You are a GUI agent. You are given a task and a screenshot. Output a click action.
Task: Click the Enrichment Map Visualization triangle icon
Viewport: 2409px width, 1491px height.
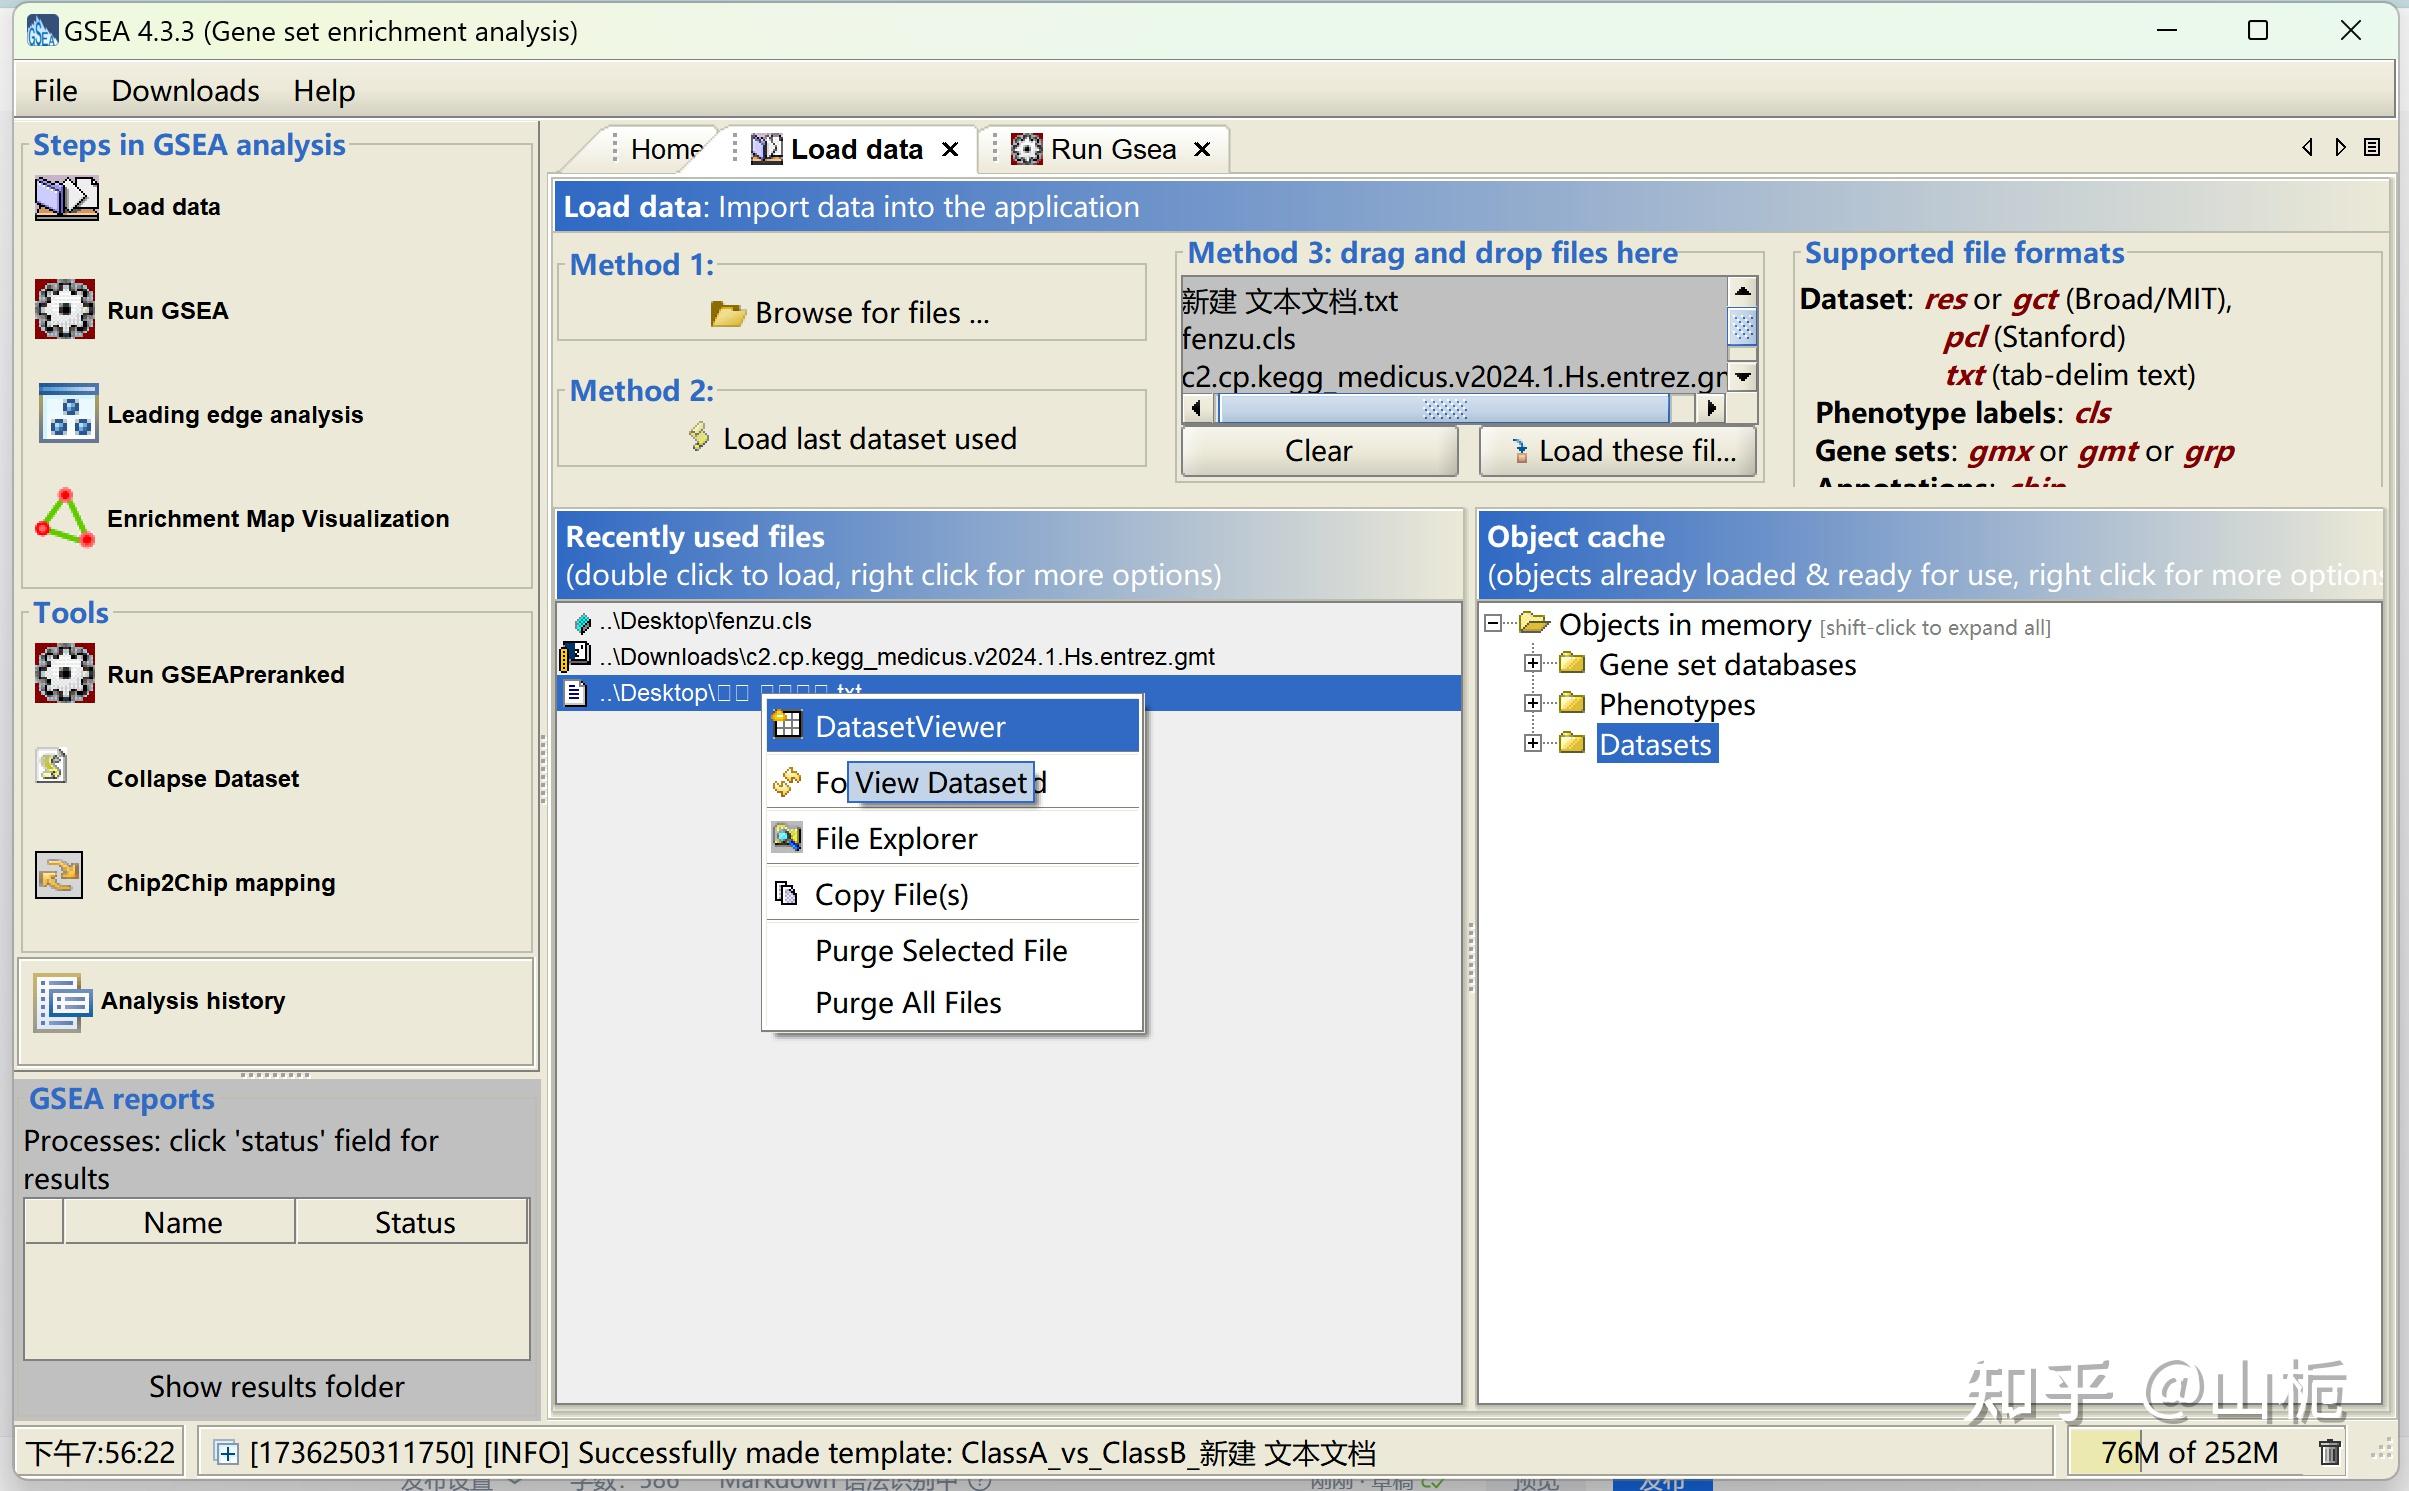pos(65,518)
